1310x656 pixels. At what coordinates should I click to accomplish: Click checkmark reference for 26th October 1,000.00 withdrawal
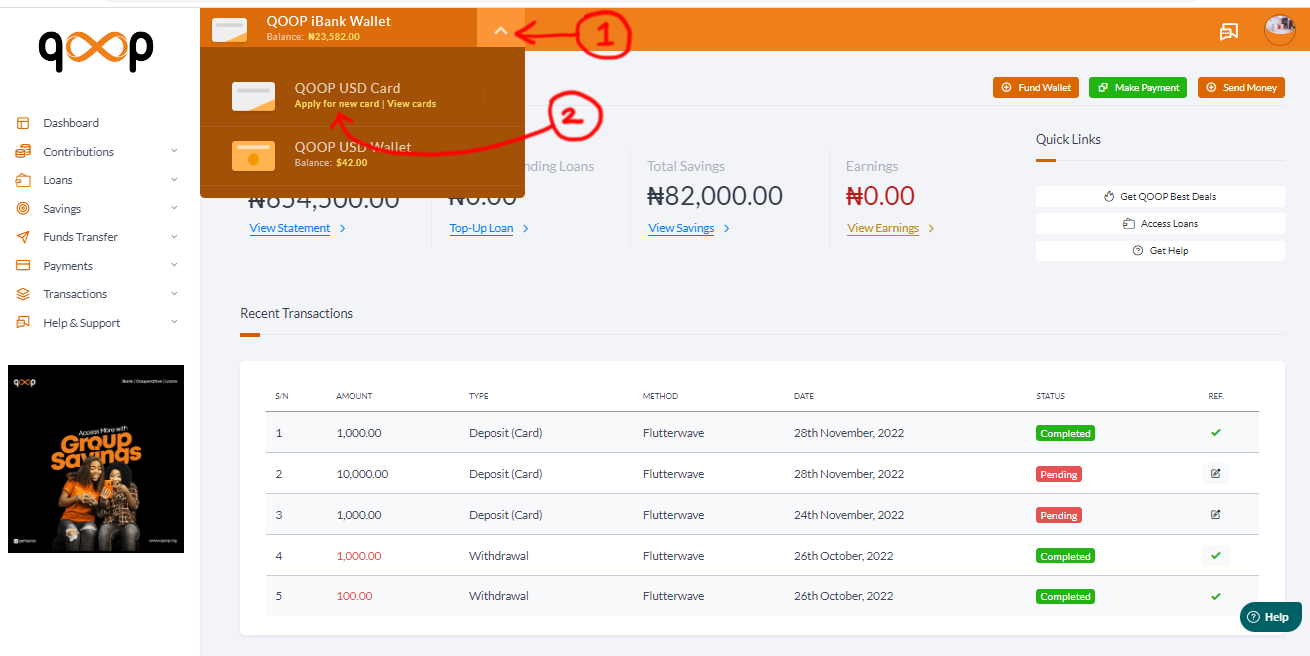click(1215, 555)
